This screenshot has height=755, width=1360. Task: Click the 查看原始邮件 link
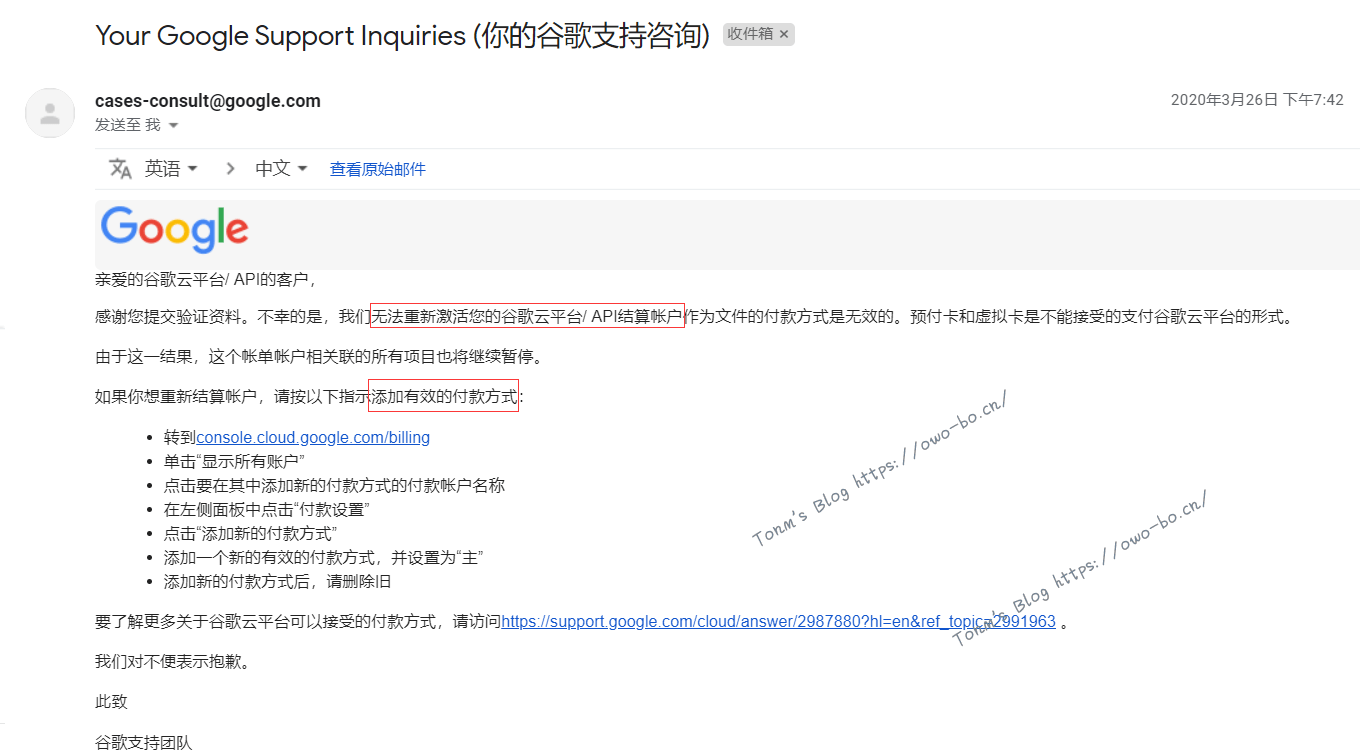377,169
